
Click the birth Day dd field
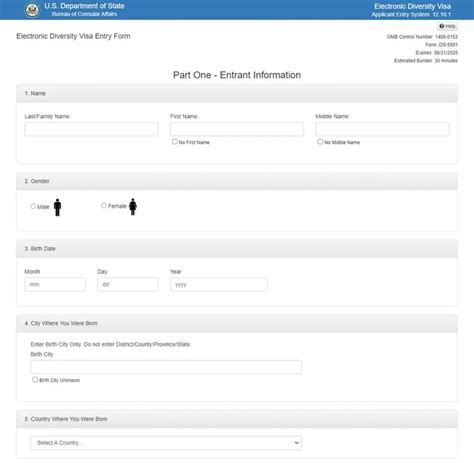128,284
